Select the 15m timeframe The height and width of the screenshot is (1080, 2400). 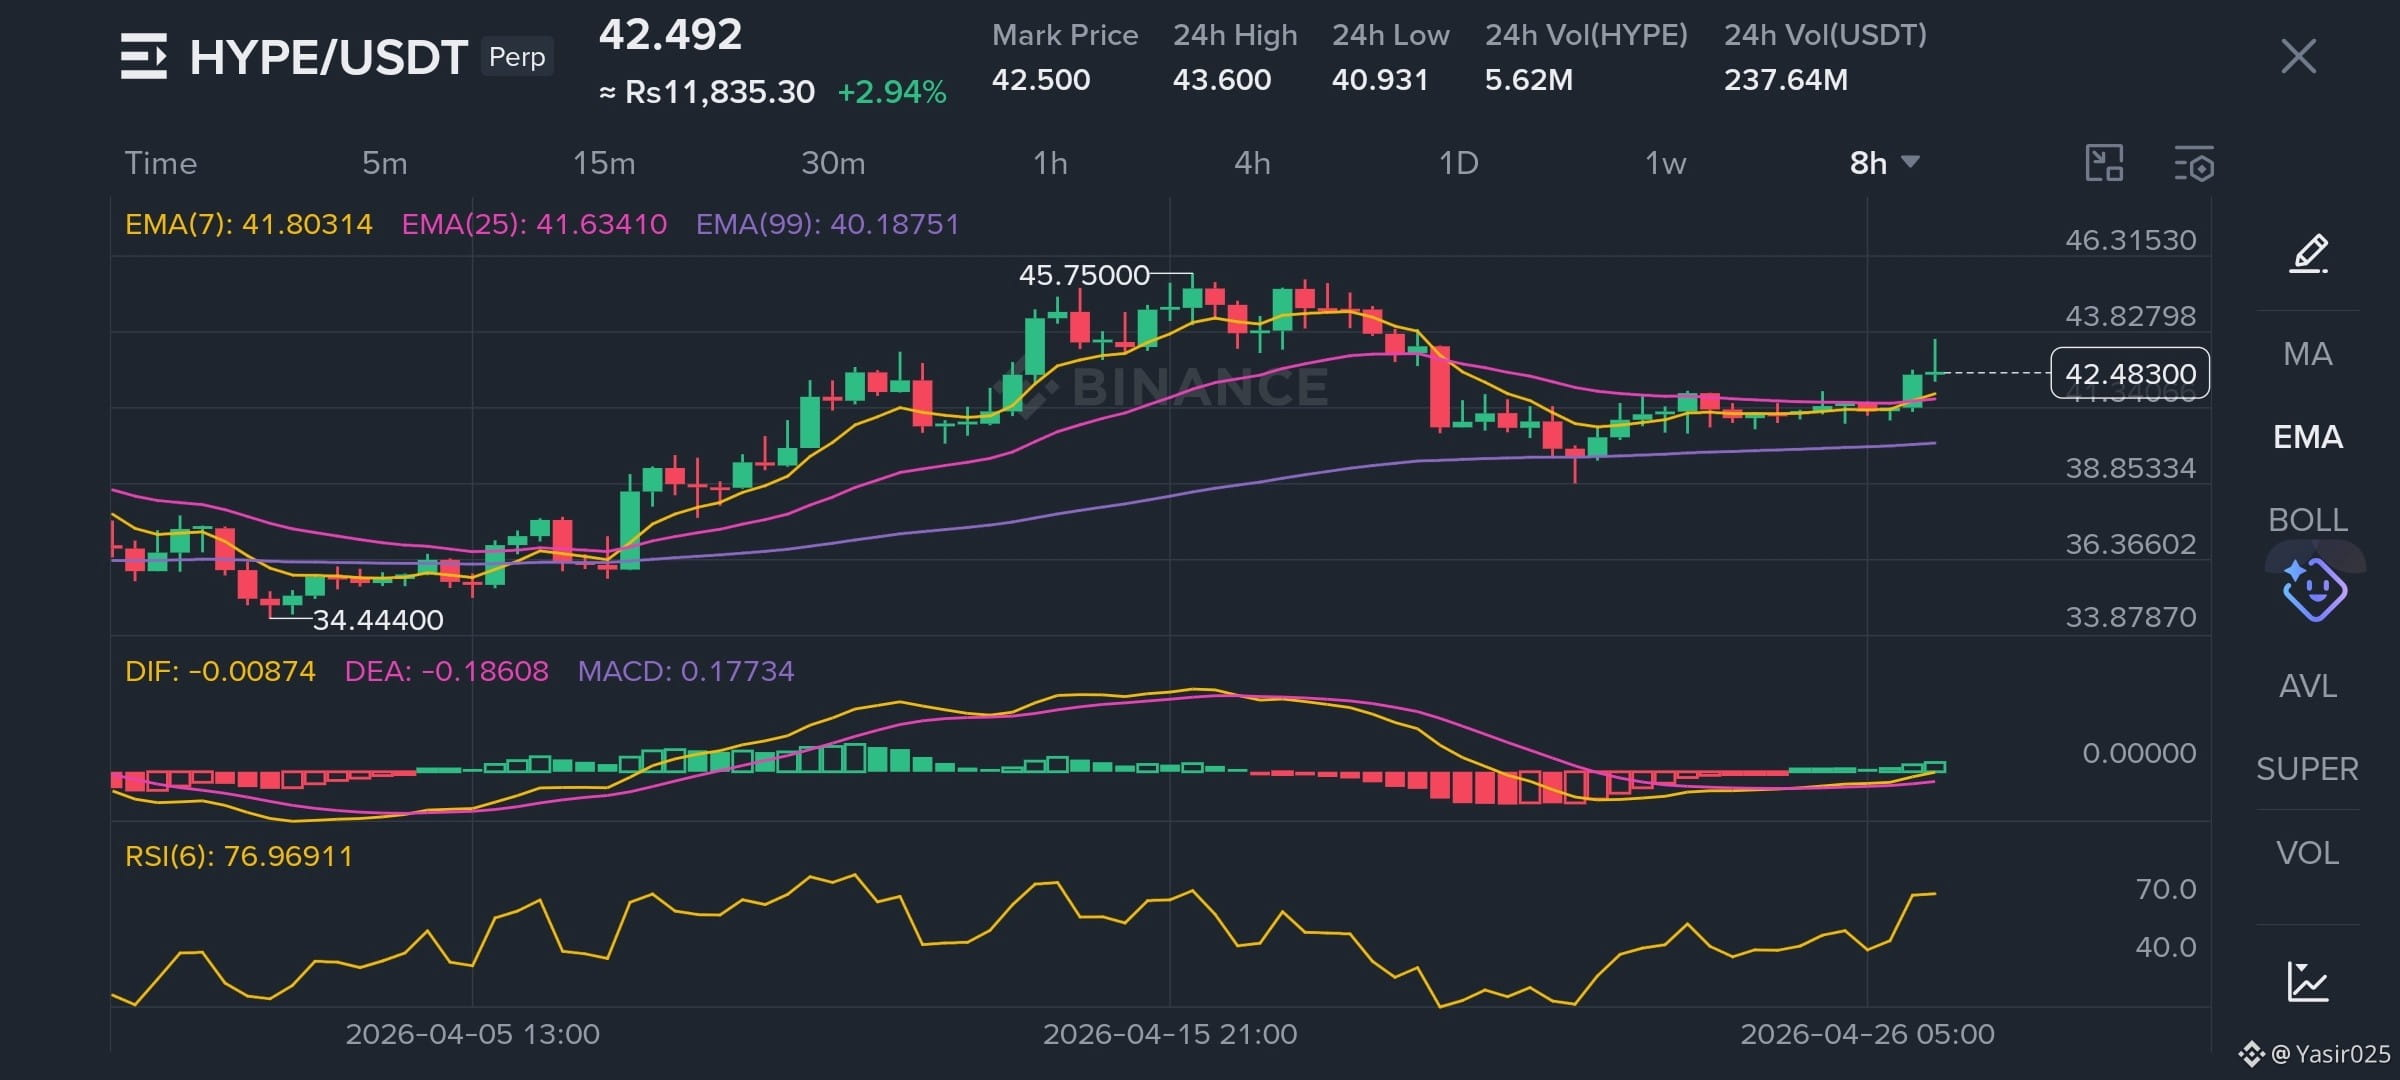tap(604, 163)
